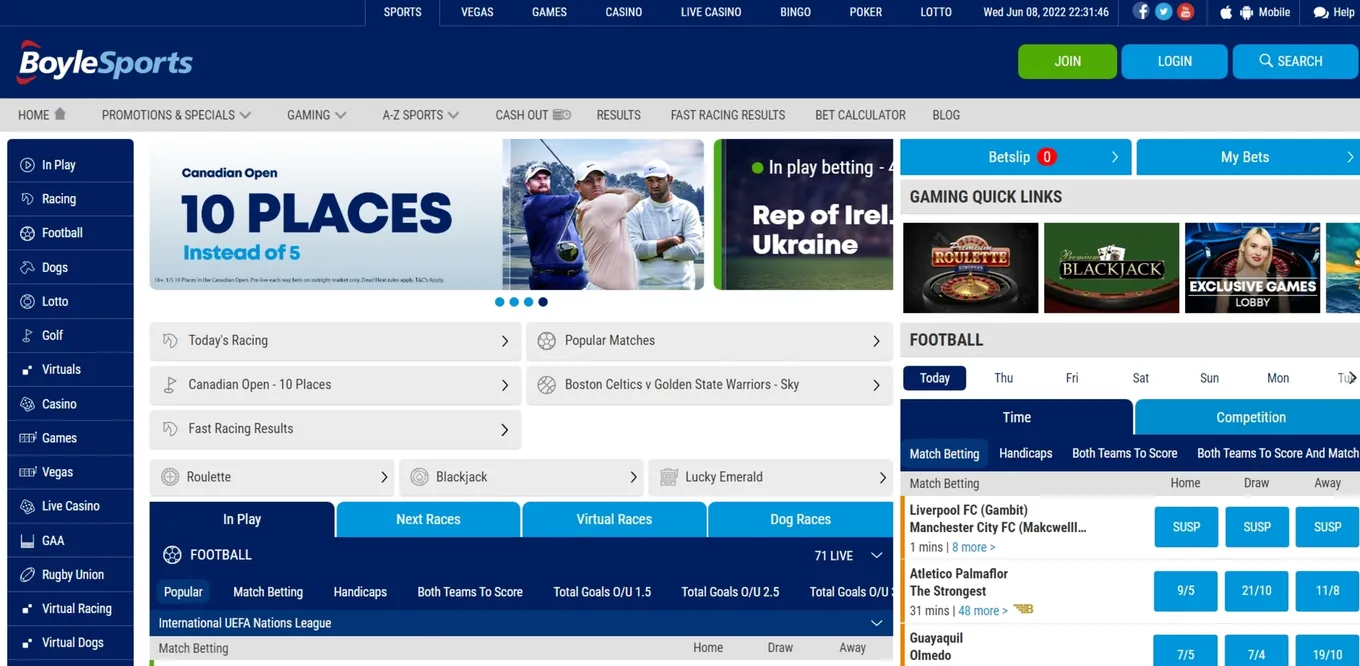
Task: Open the Fast Racing Results nav link
Action: pyautogui.click(x=728, y=115)
